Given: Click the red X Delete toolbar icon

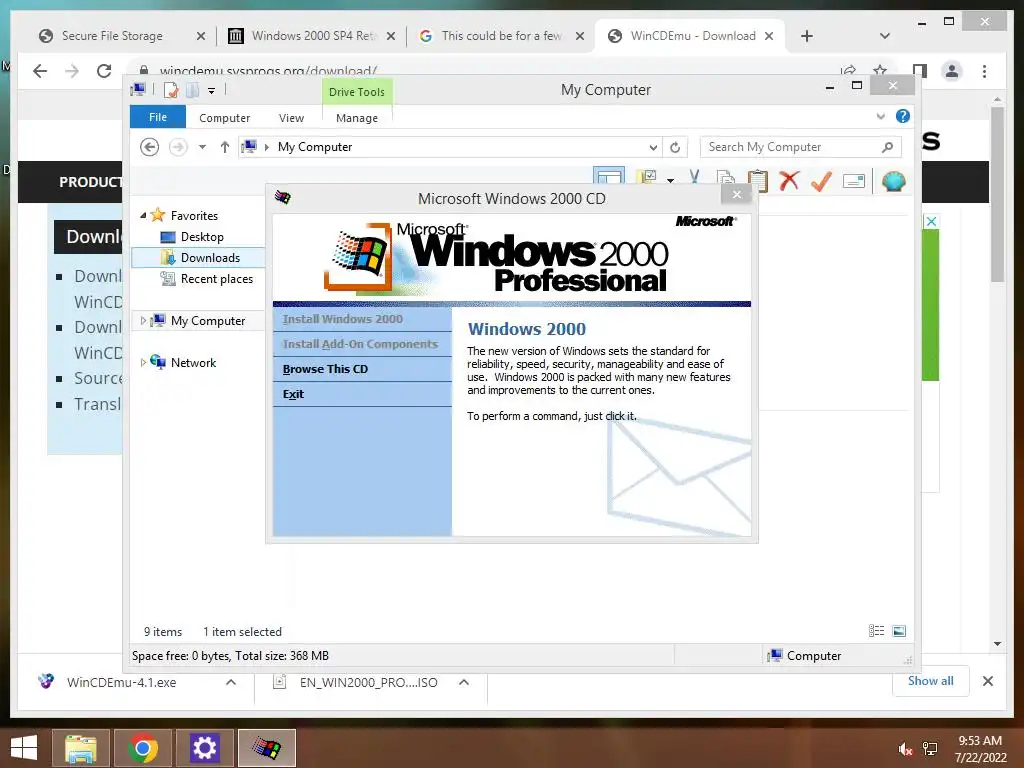Looking at the screenshot, I should (x=789, y=180).
